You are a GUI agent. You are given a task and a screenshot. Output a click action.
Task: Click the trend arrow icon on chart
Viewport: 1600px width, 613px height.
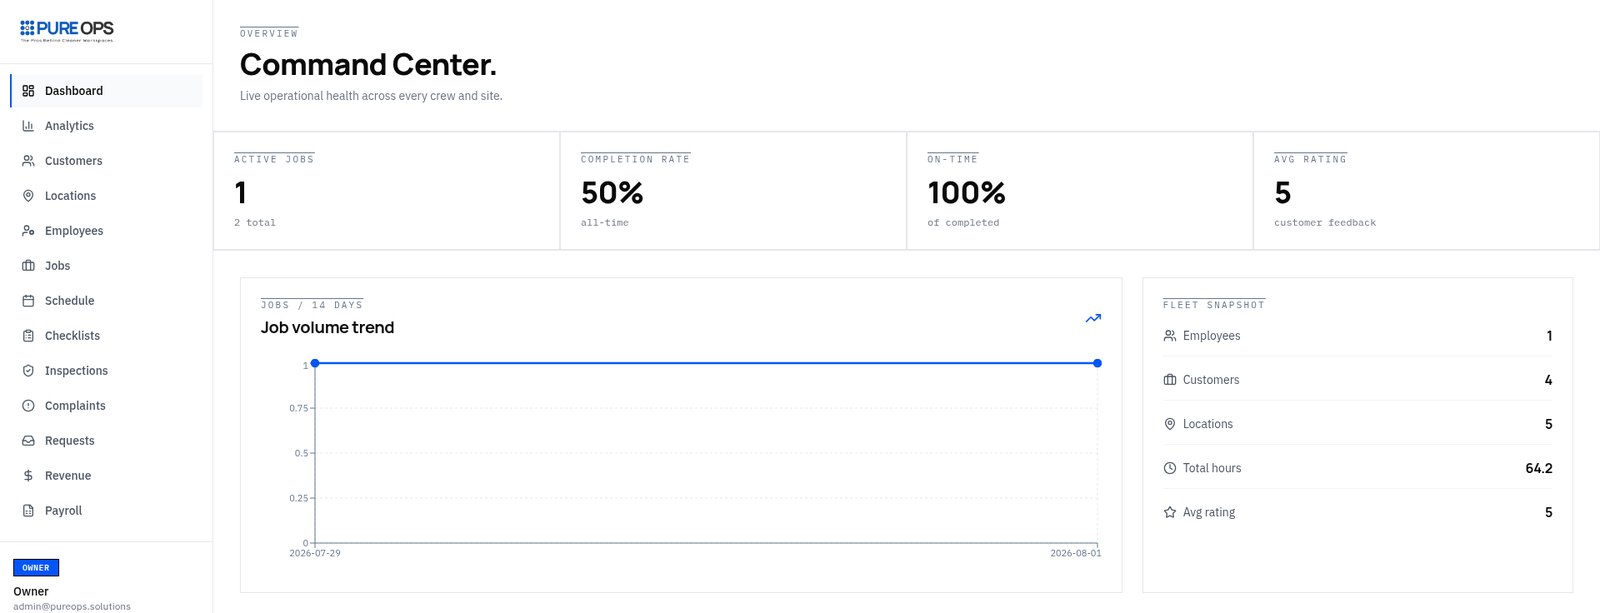1093,318
